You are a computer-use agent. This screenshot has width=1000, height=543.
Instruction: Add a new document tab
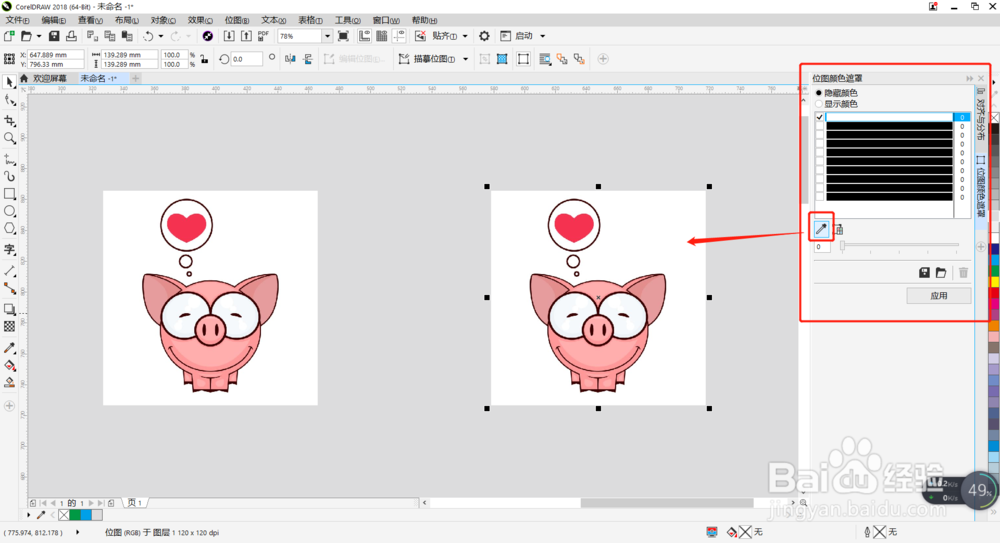coord(135,78)
